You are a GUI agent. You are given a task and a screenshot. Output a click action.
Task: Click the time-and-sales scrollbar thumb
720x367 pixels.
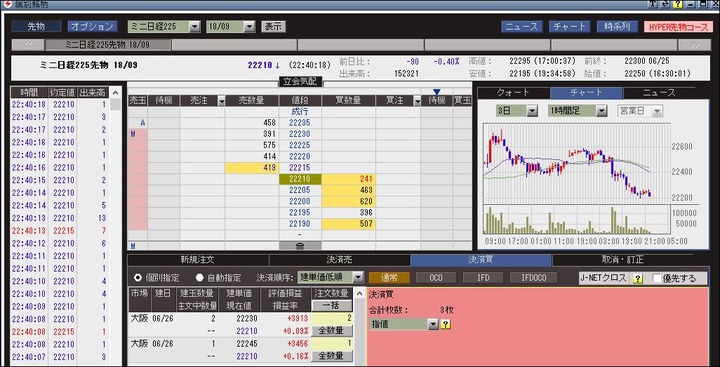[116, 103]
